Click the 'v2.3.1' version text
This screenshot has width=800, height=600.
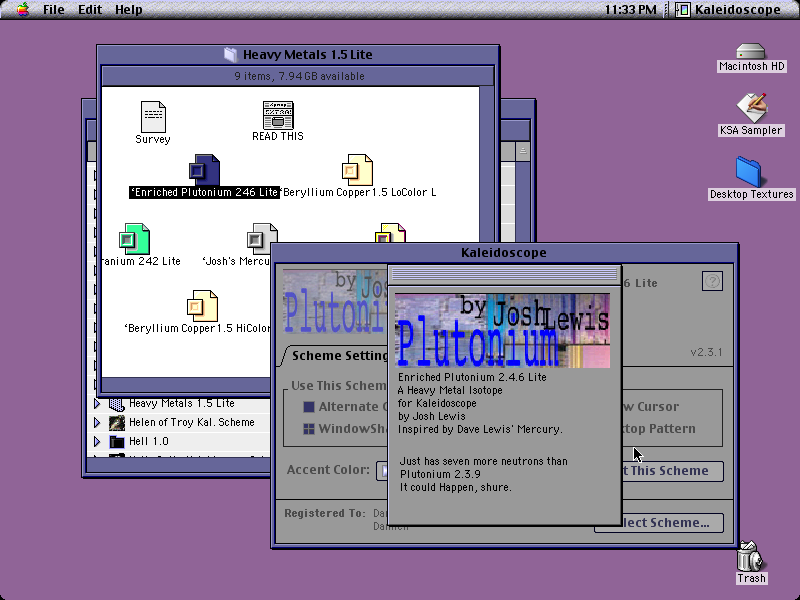tap(706, 352)
